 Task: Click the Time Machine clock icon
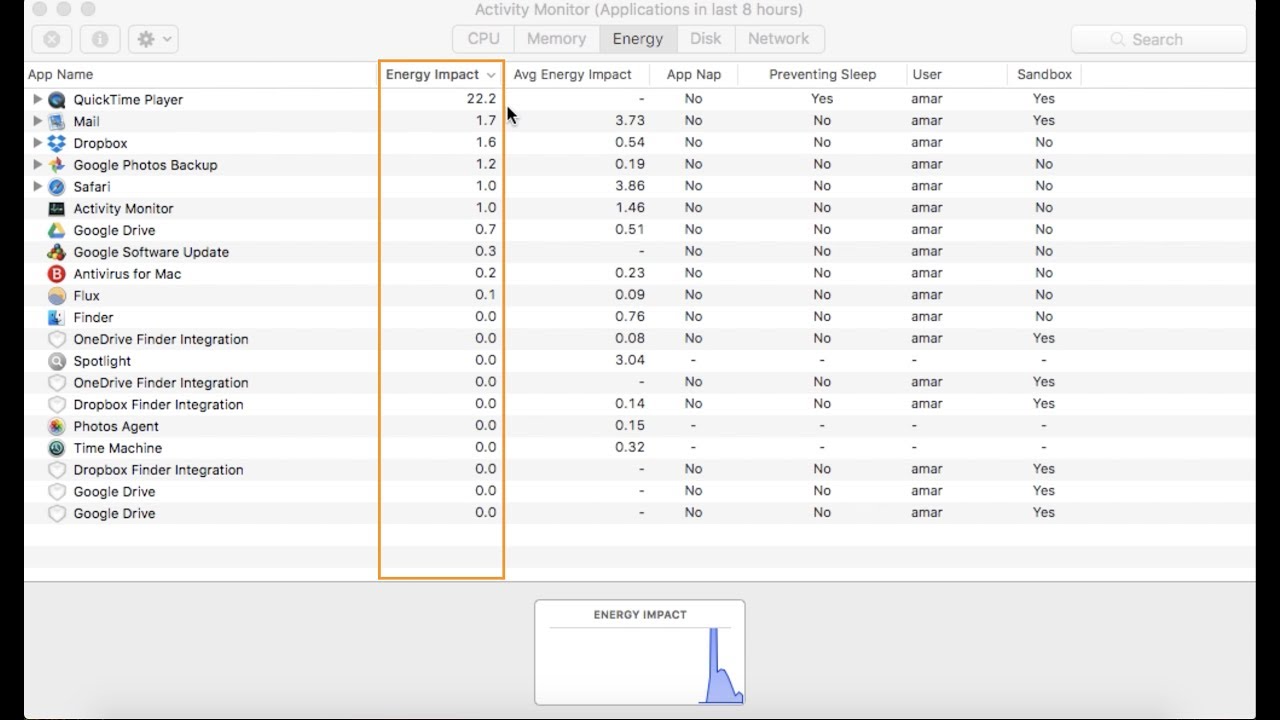57,449
